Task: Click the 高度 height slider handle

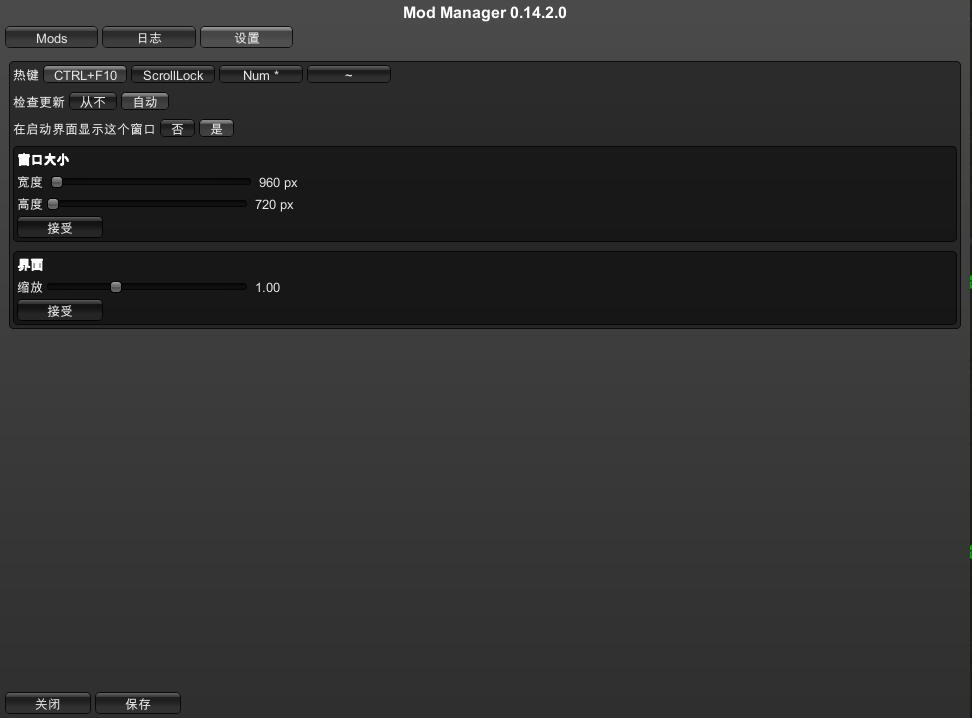Action: click(53, 204)
